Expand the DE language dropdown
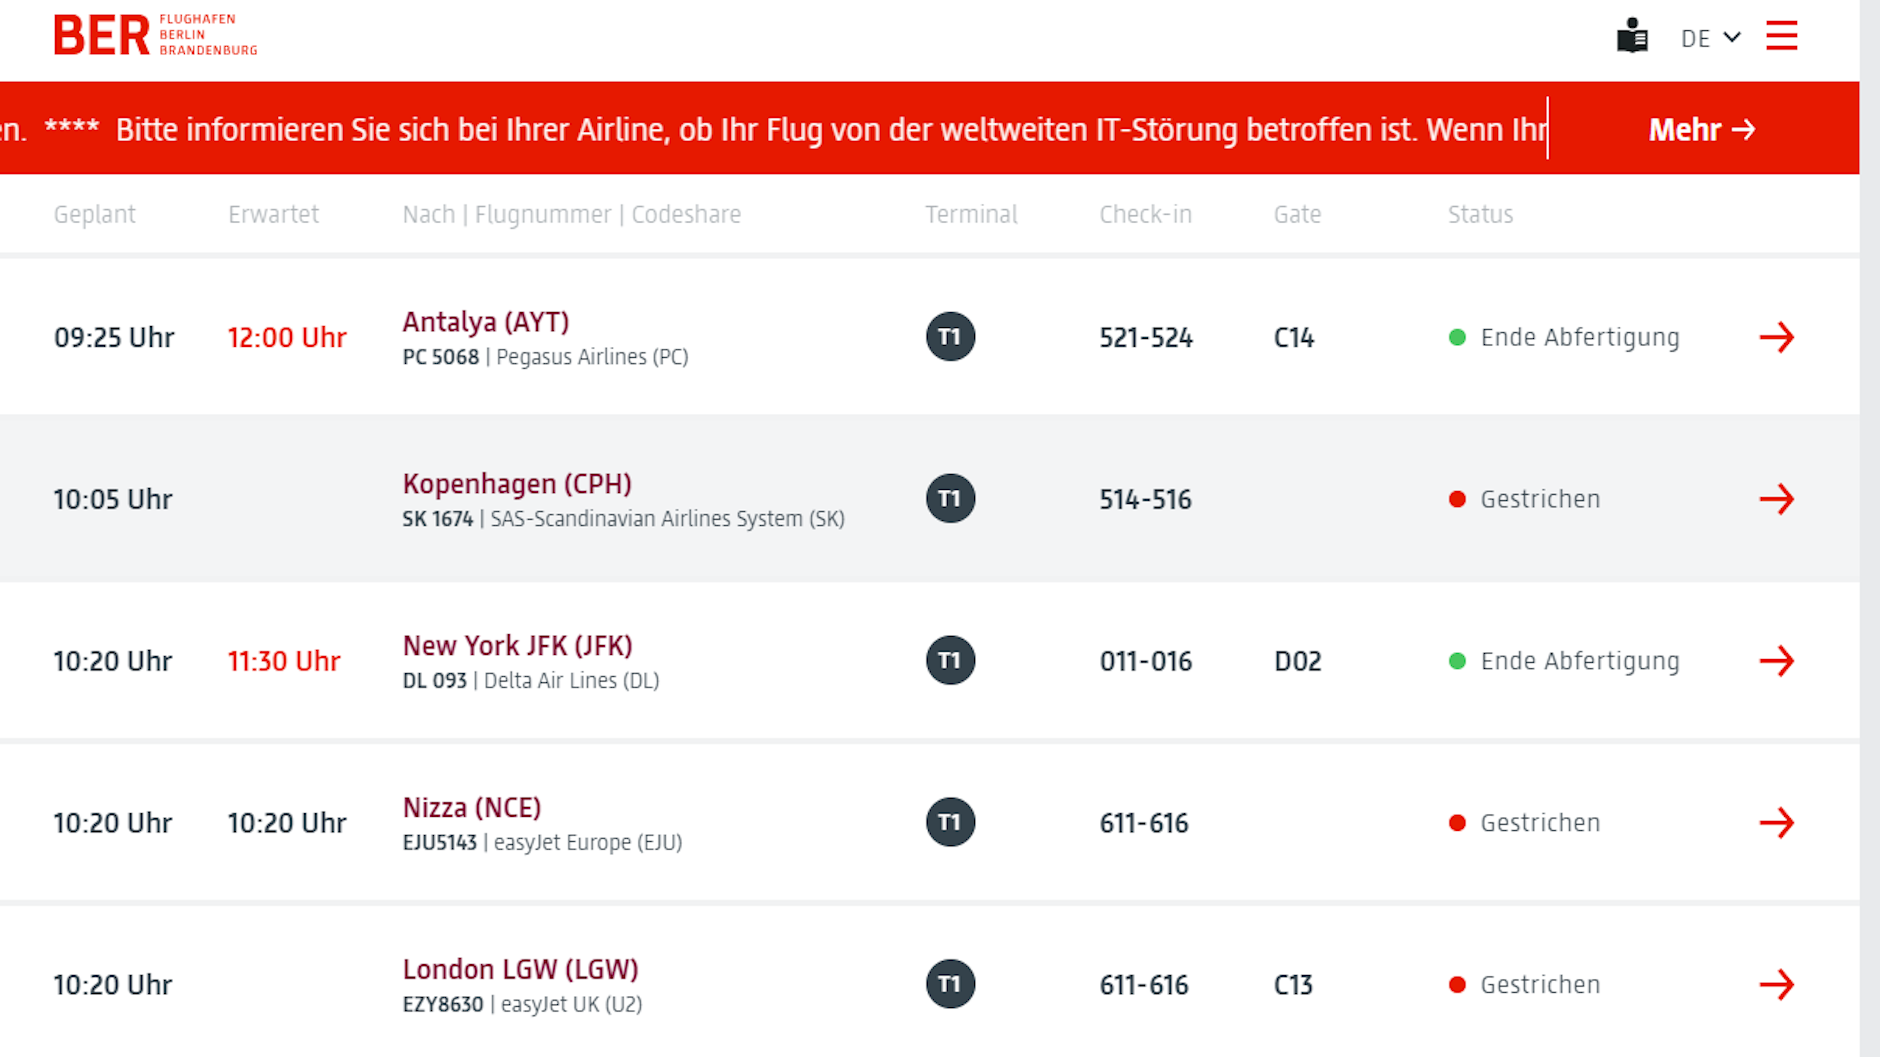The width and height of the screenshot is (1880, 1057). pos(1710,38)
